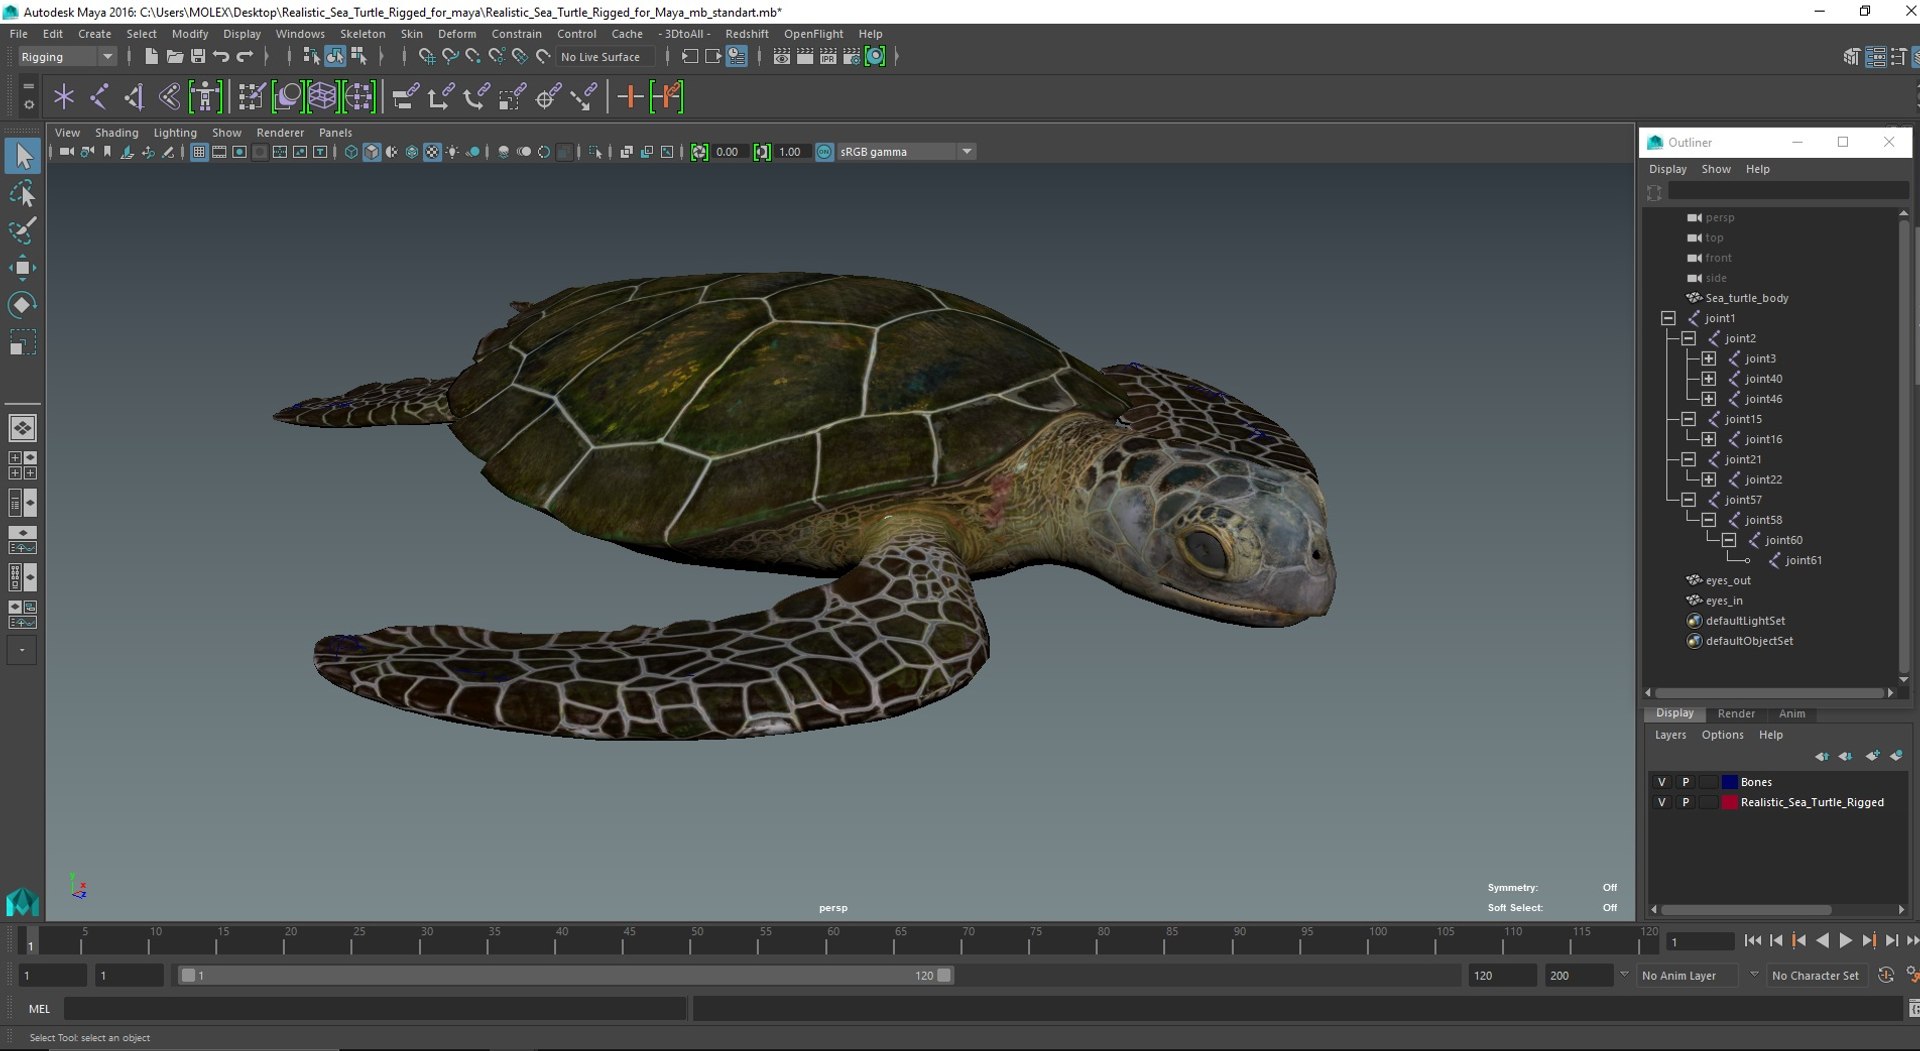Viewport: 1920px width, 1051px height.
Task: Click the Undo arrow icon
Action: pos(221,57)
